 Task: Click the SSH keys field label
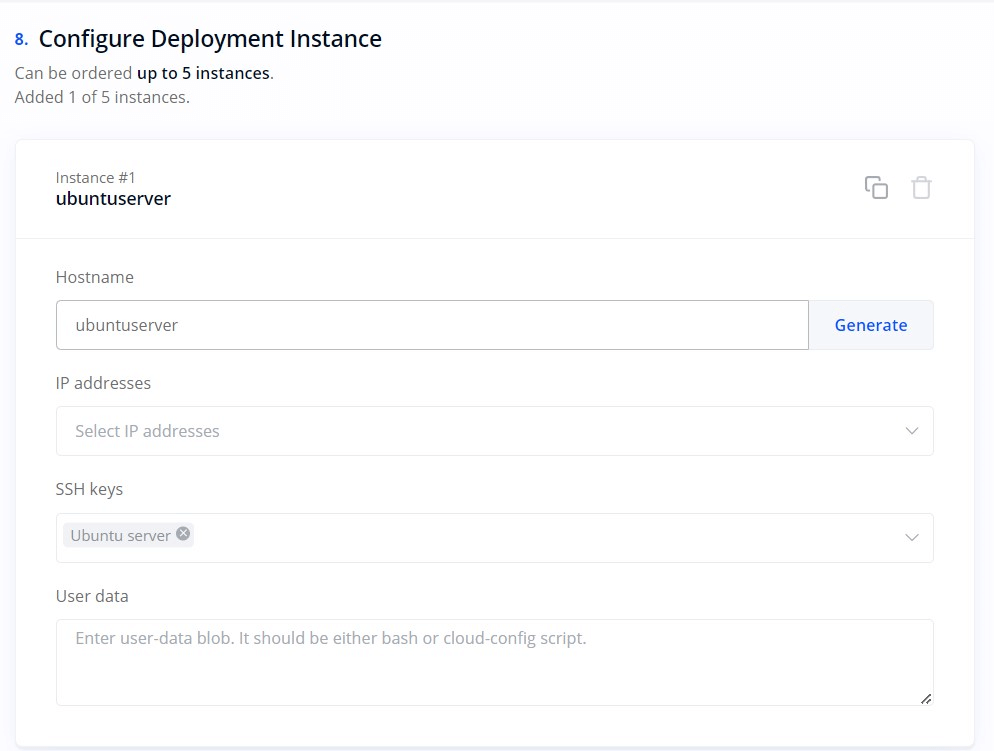(x=89, y=489)
